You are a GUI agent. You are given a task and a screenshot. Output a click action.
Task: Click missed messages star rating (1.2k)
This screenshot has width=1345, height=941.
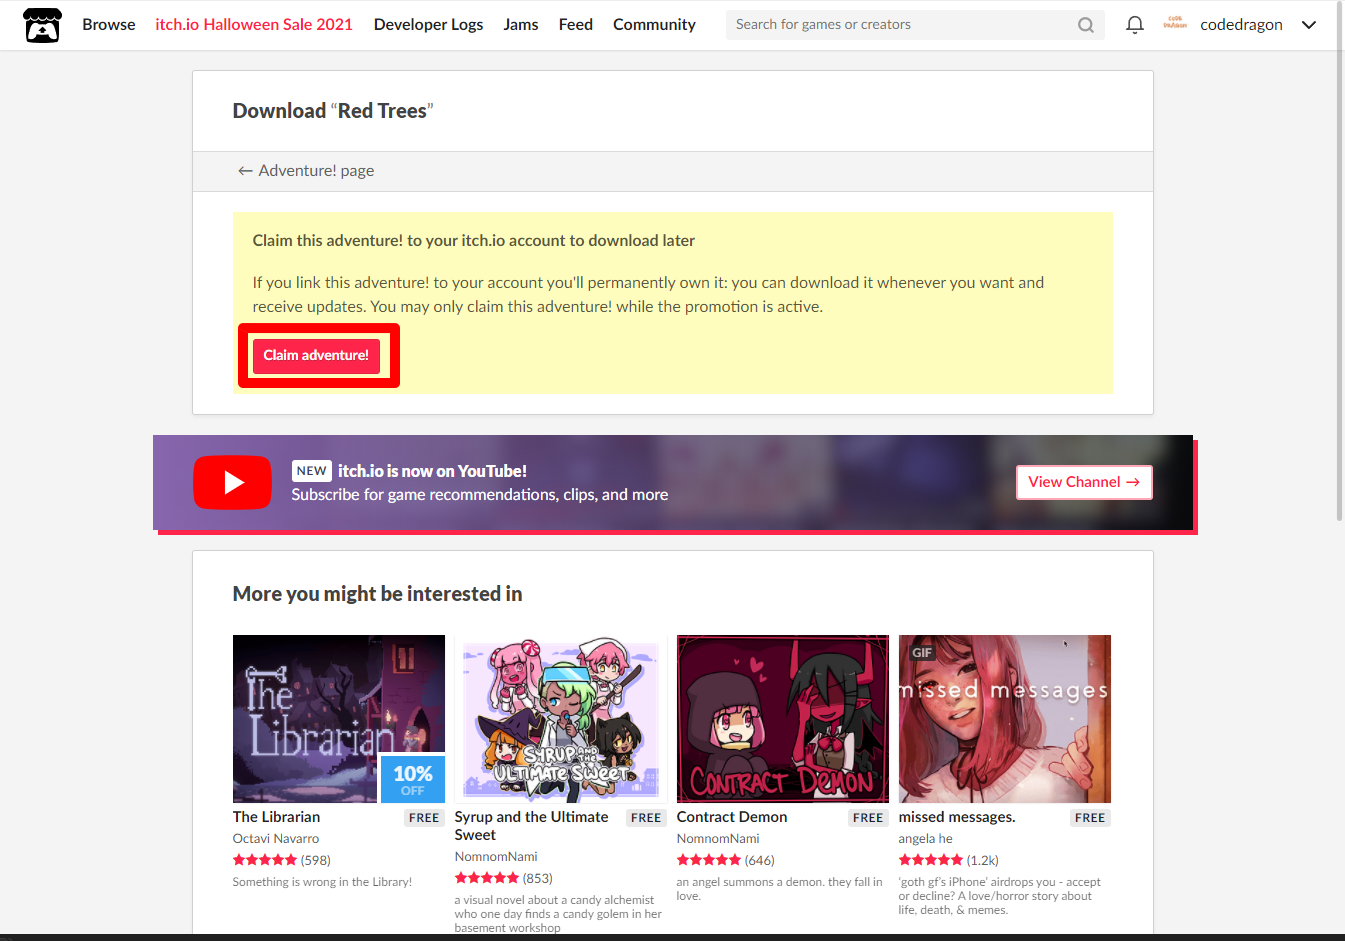[x=949, y=860]
